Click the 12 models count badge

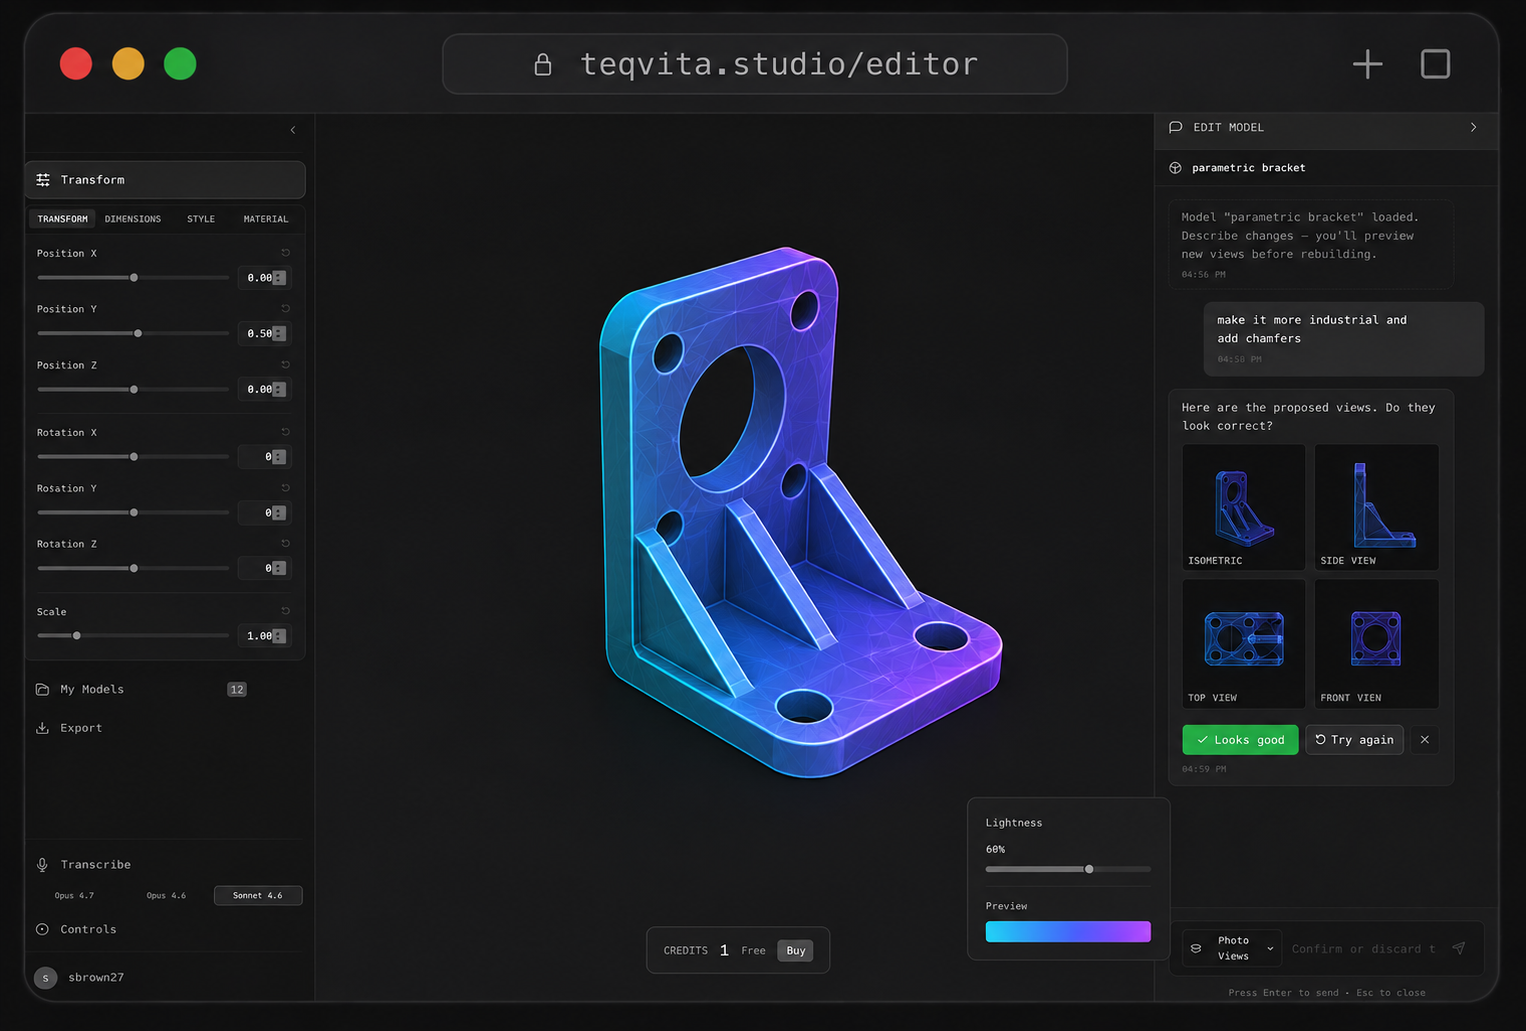pyautogui.click(x=237, y=690)
